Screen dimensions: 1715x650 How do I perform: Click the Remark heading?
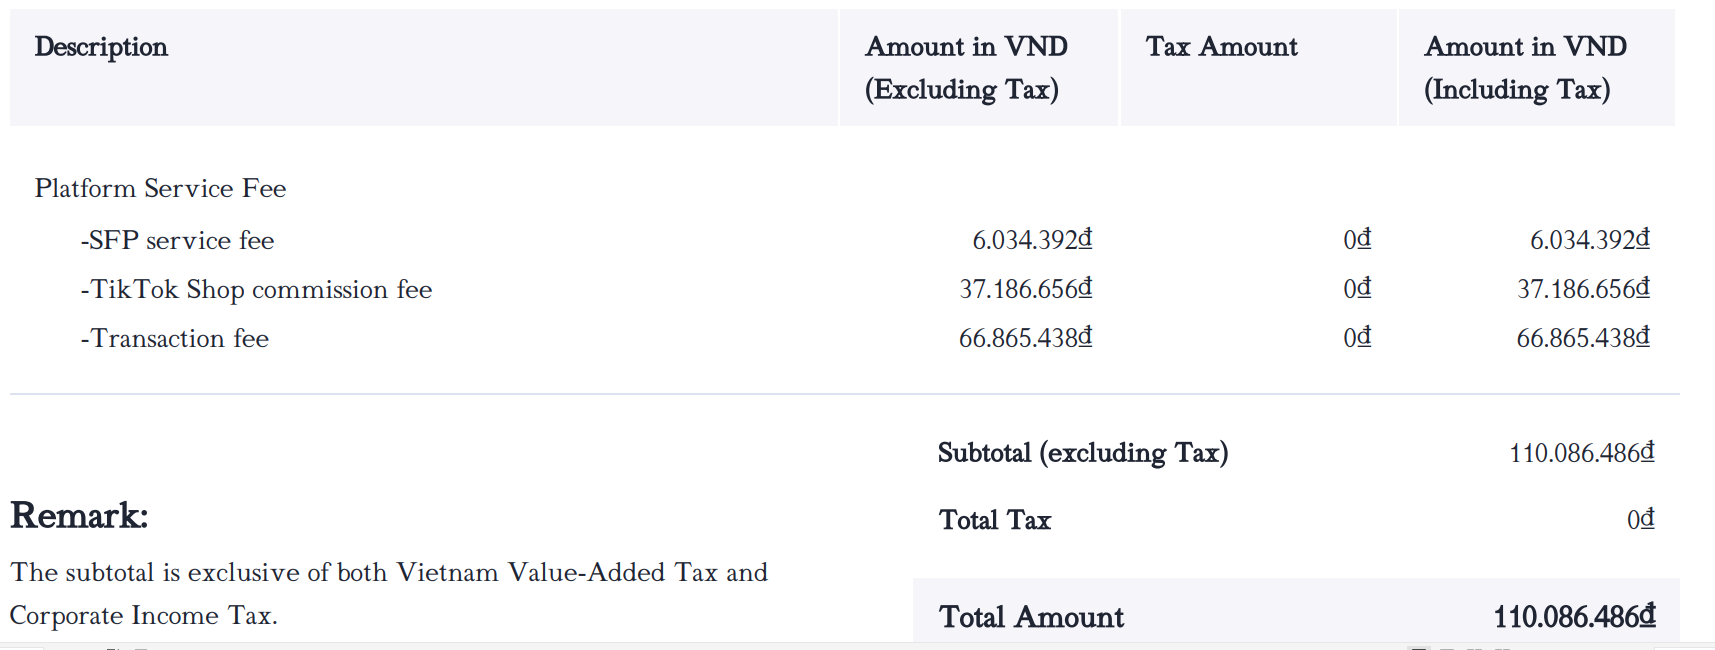(x=79, y=516)
